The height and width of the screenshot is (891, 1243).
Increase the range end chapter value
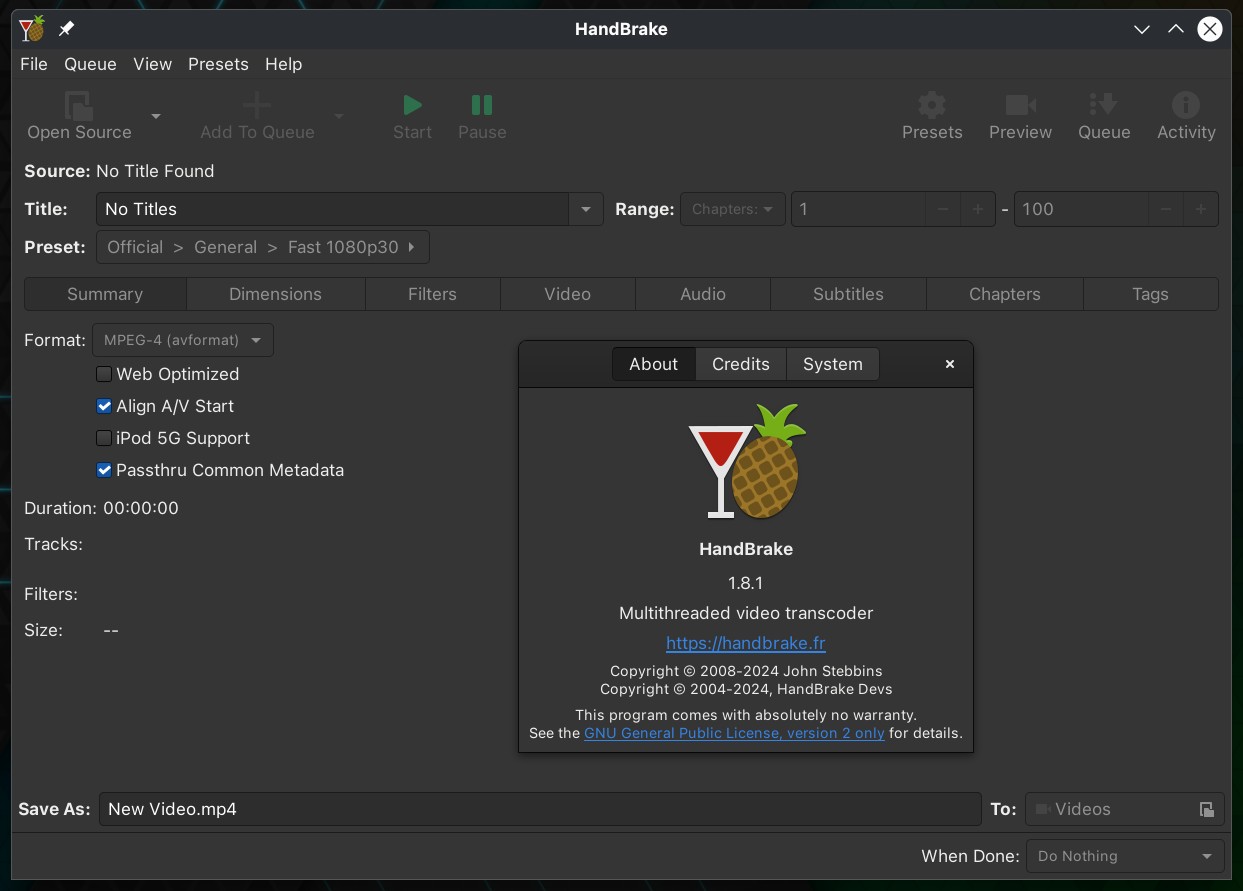[x=1201, y=209]
